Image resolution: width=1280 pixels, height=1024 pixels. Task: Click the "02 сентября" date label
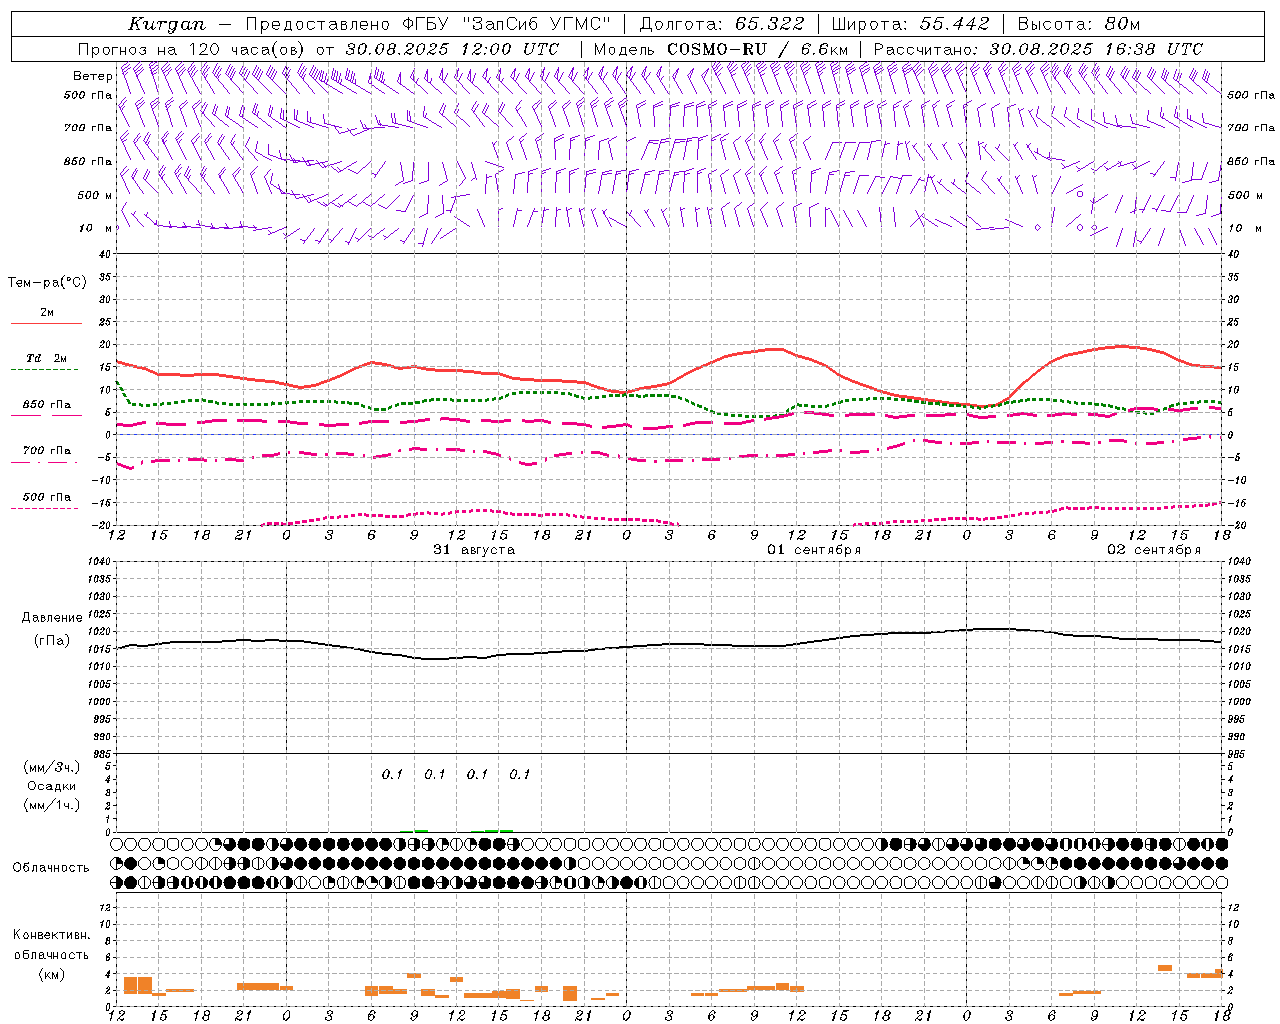point(1154,550)
